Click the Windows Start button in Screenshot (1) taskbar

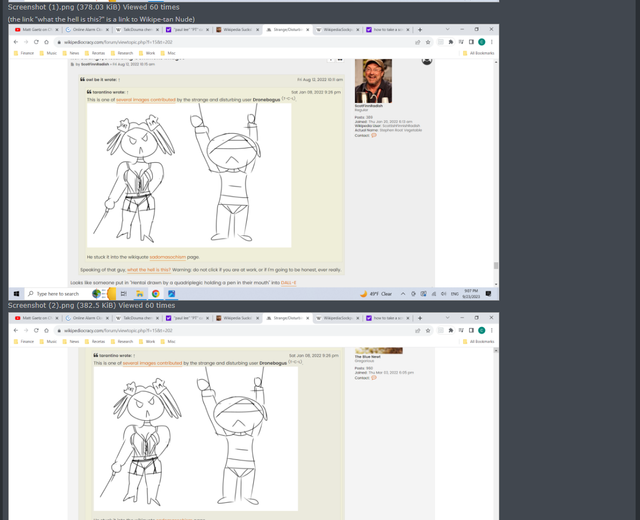coord(16,294)
